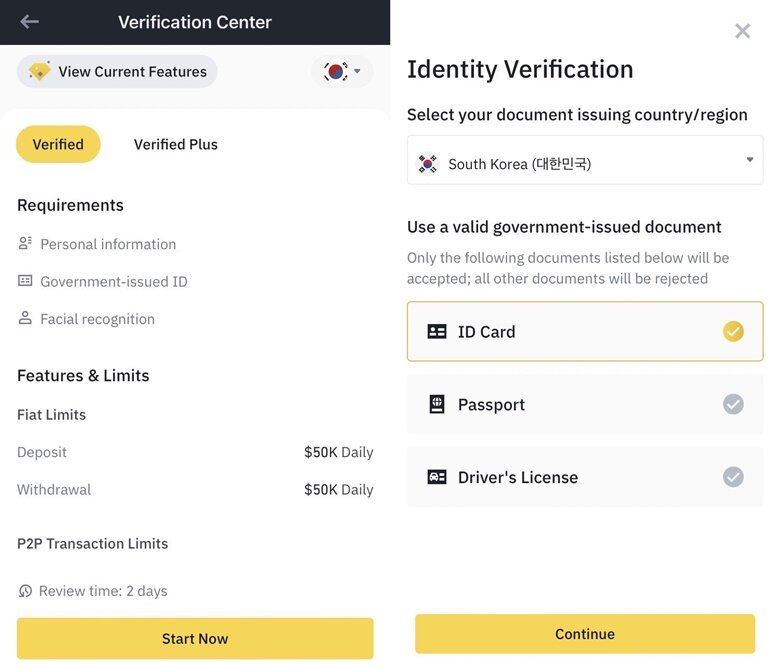Click the Government-issued ID card icon
780x670 pixels.
(25, 281)
